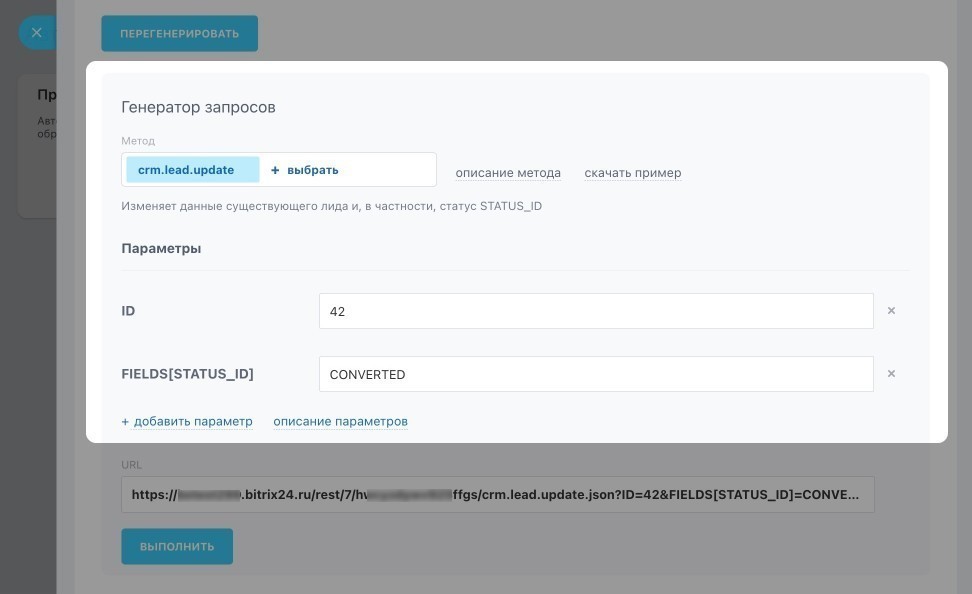Open the «описание метода» link
This screenshot has width=972, height=594.
click(508, 173)
